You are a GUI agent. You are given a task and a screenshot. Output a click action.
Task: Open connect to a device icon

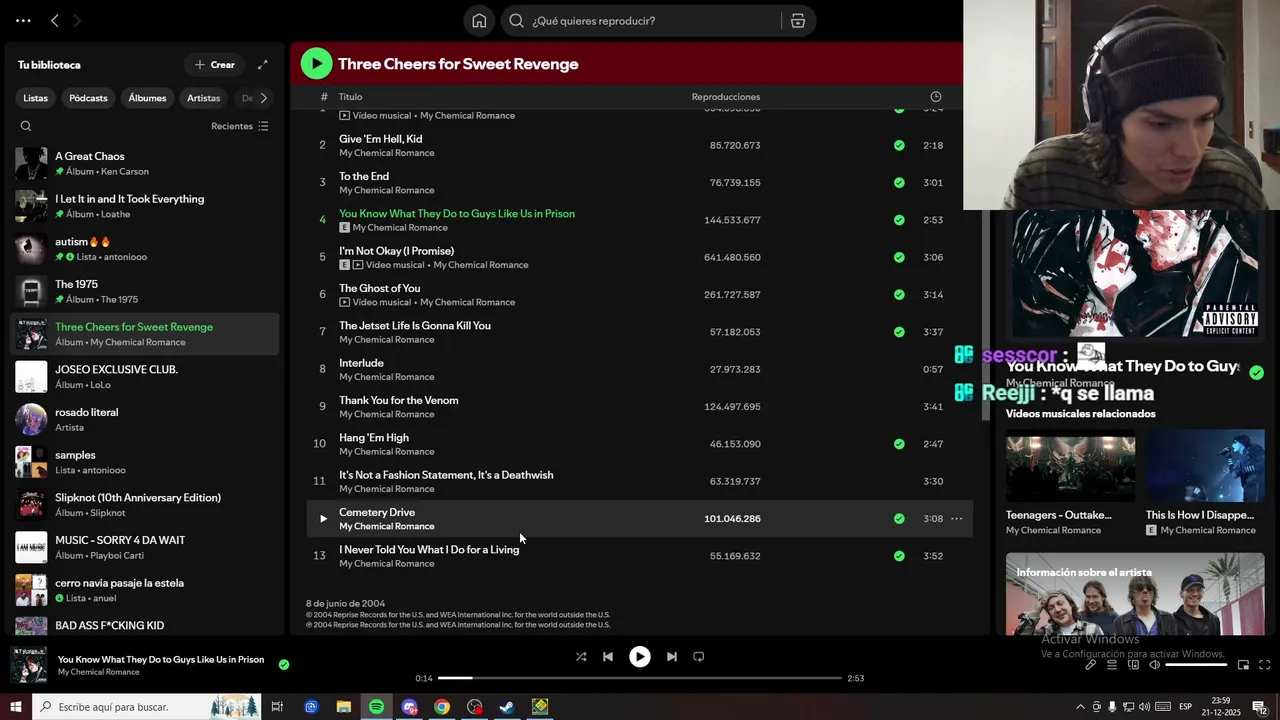coord(1133,665)
